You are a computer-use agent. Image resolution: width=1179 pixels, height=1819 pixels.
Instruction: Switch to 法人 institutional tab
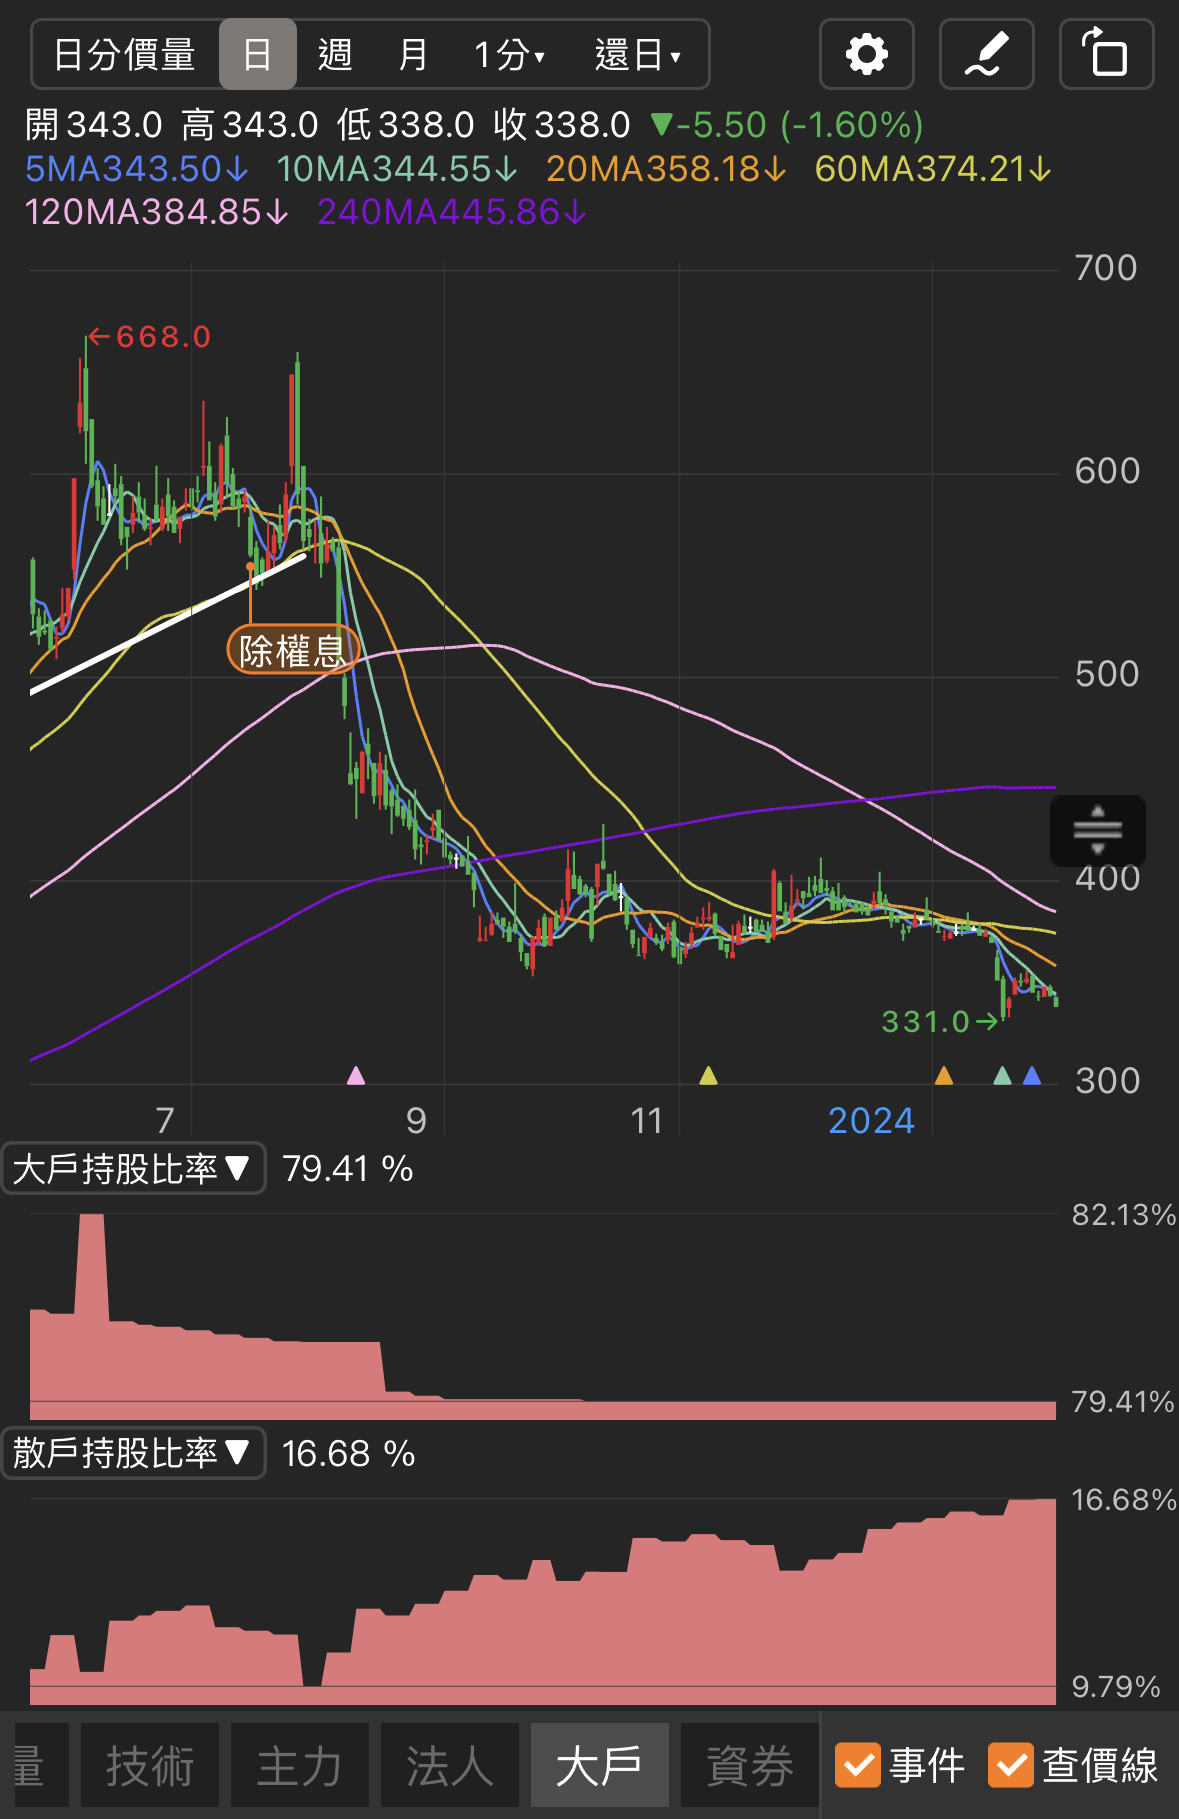click(x=450, y=1765)
